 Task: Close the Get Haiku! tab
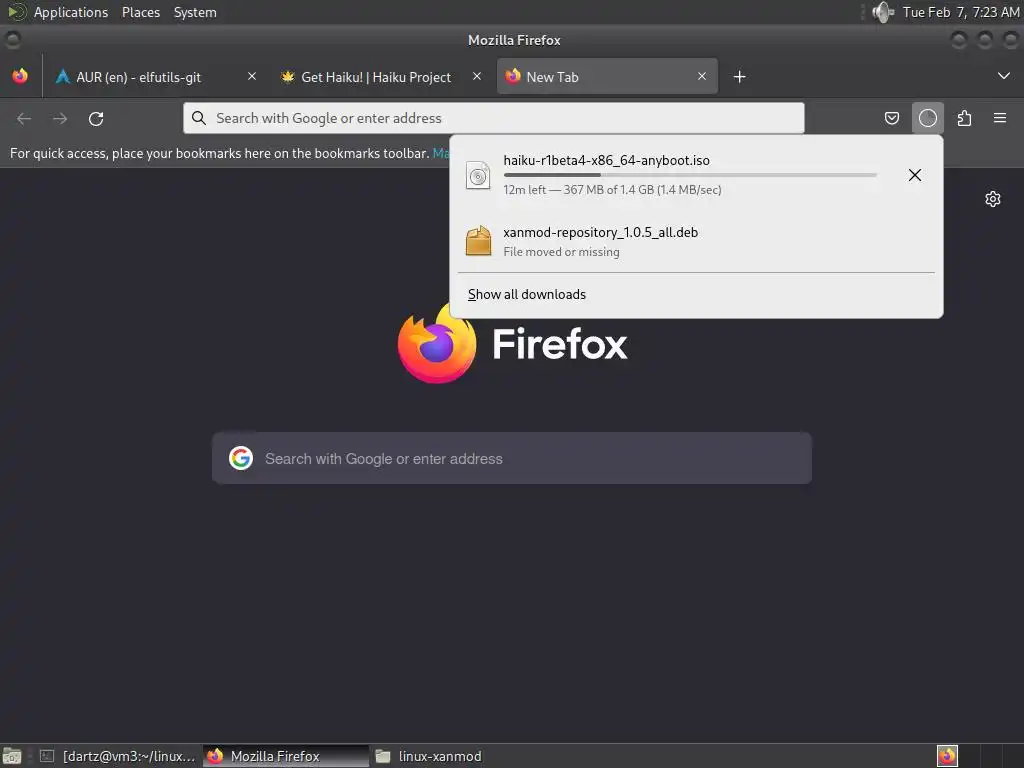coord(477,76)
